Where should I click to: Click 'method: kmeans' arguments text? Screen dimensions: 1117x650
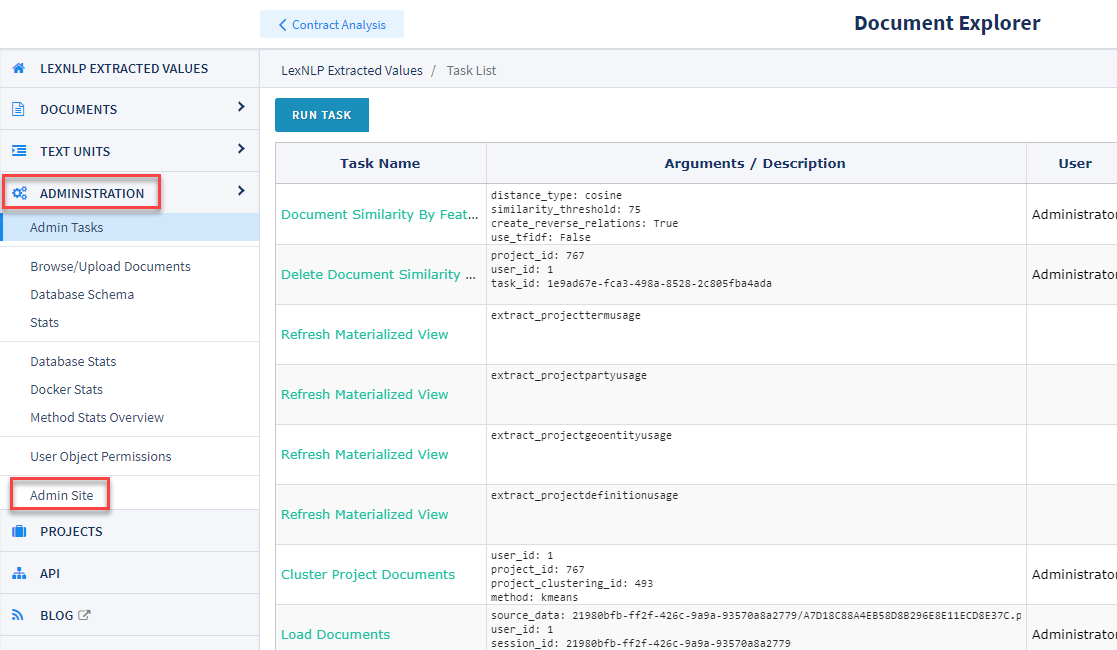534,597
